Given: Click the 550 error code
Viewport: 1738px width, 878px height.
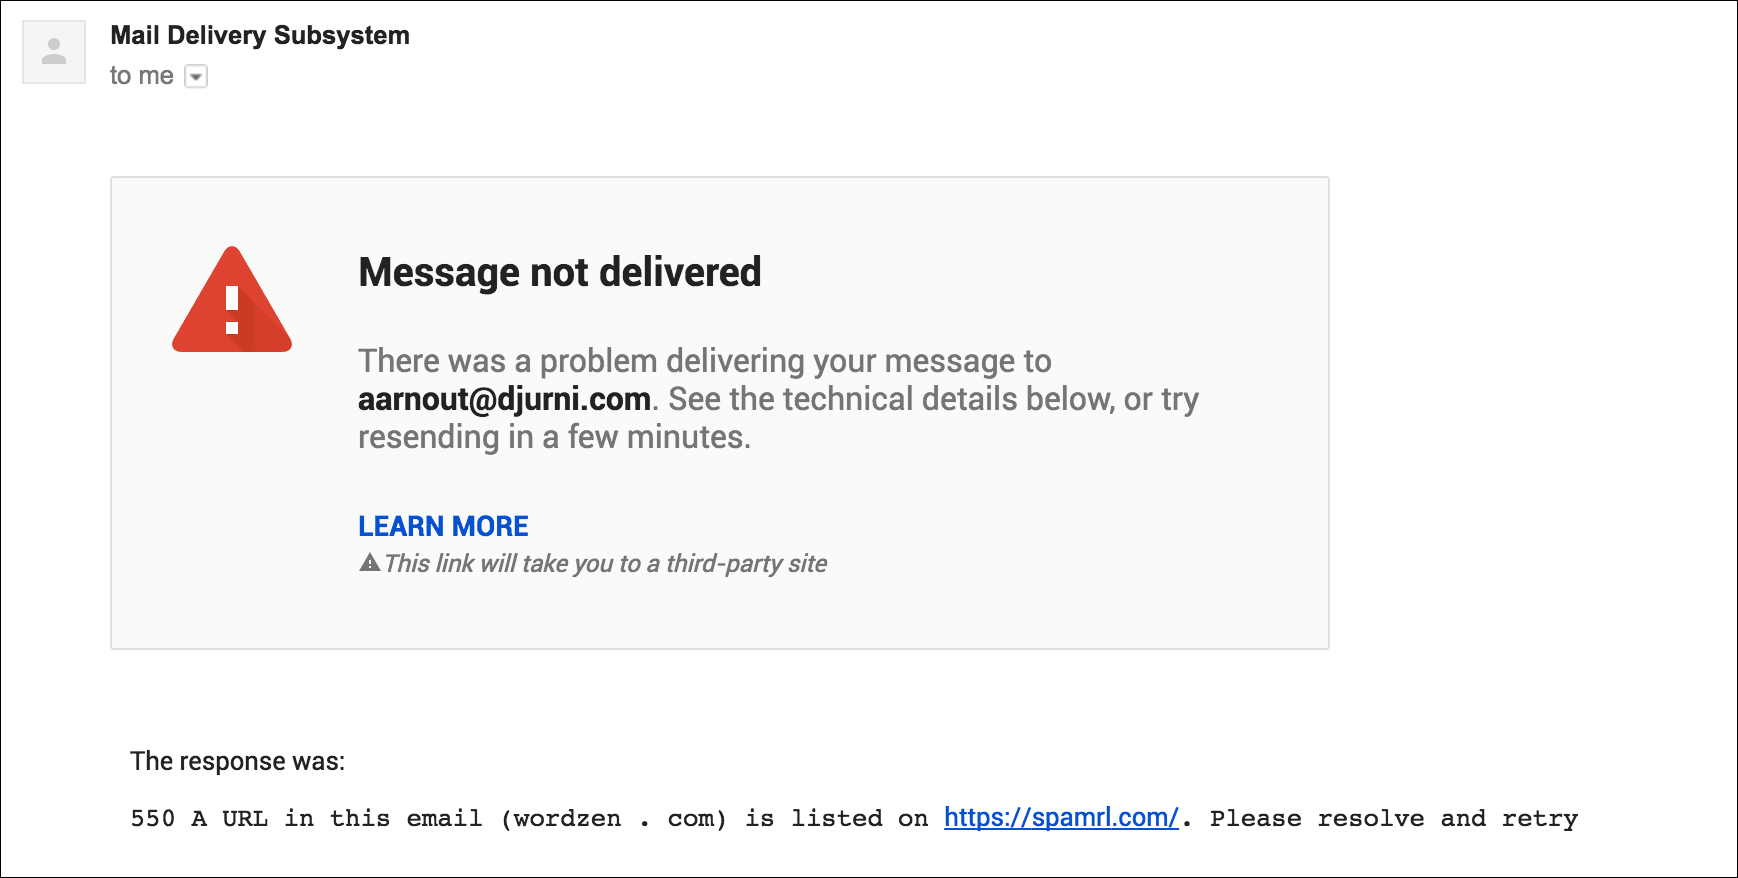Looking at the screenshot, I should [152, 819].
